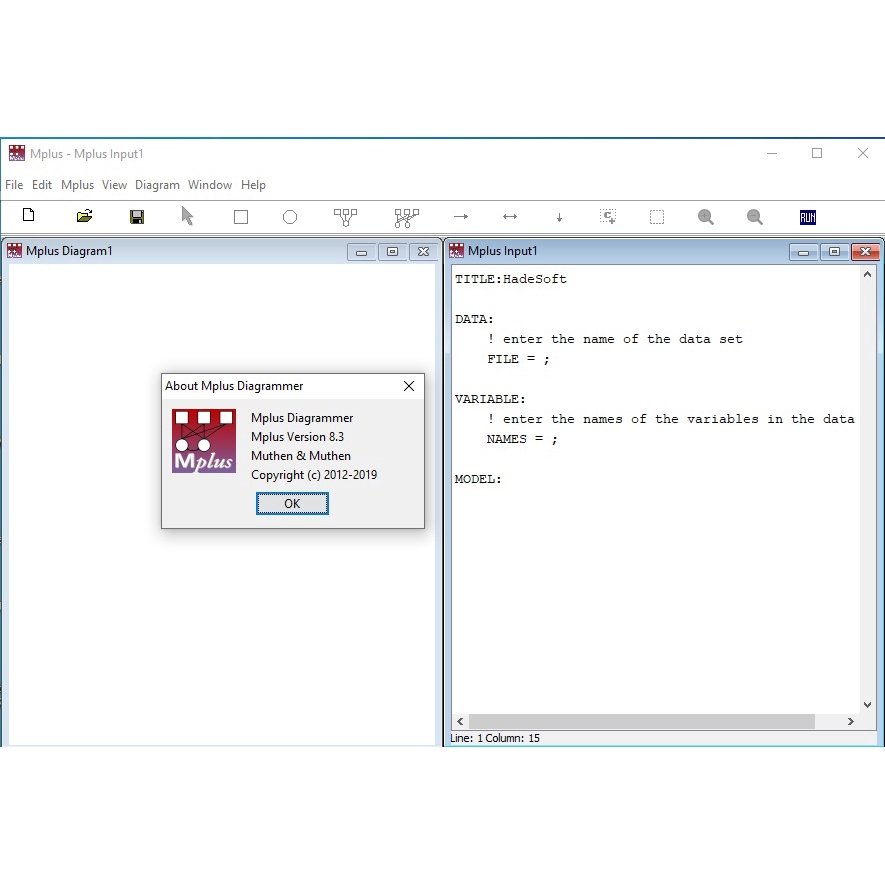885x885 pixels.
Task: Select the residual down-arrow tool
Action: (x=559, y=217)
